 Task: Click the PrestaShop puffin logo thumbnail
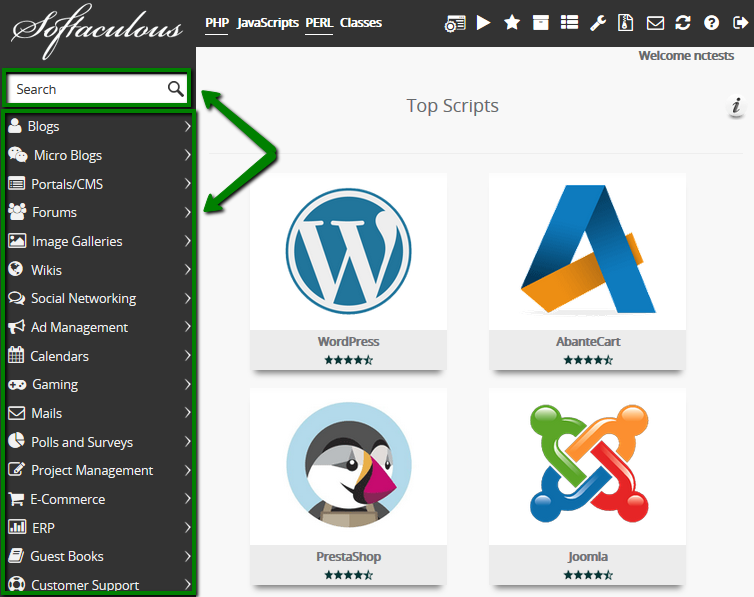pos(349,464)
